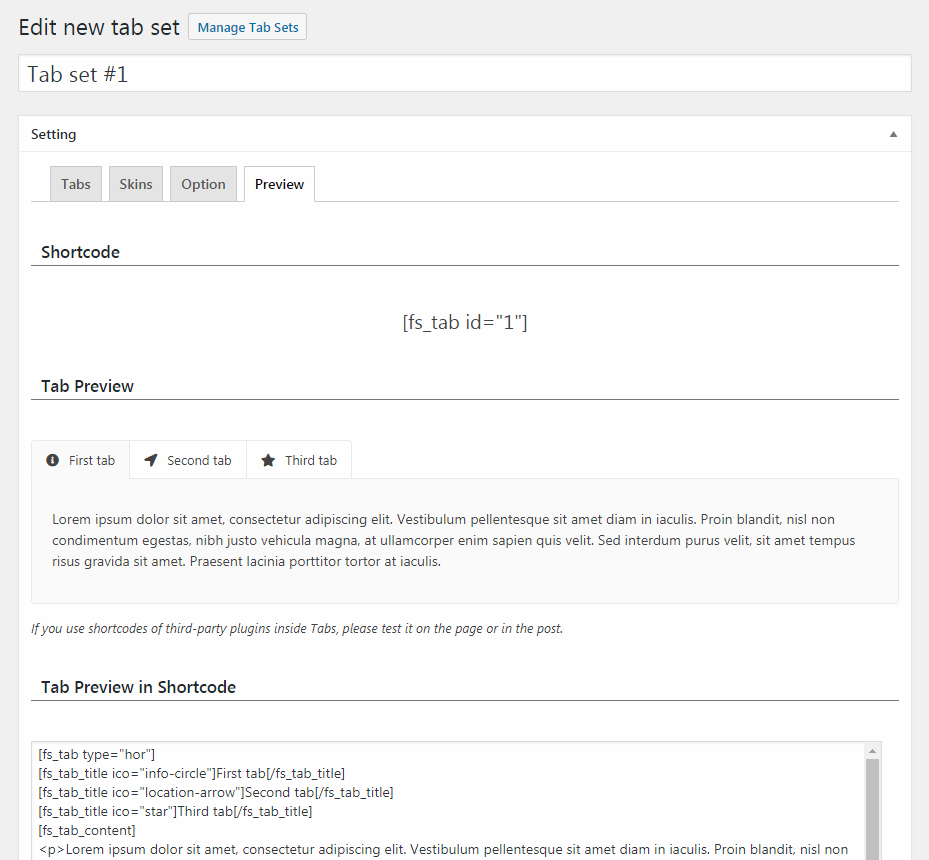
Task: Click the textarea vertical scrollbar thumb
Action: tap(872, 810)
